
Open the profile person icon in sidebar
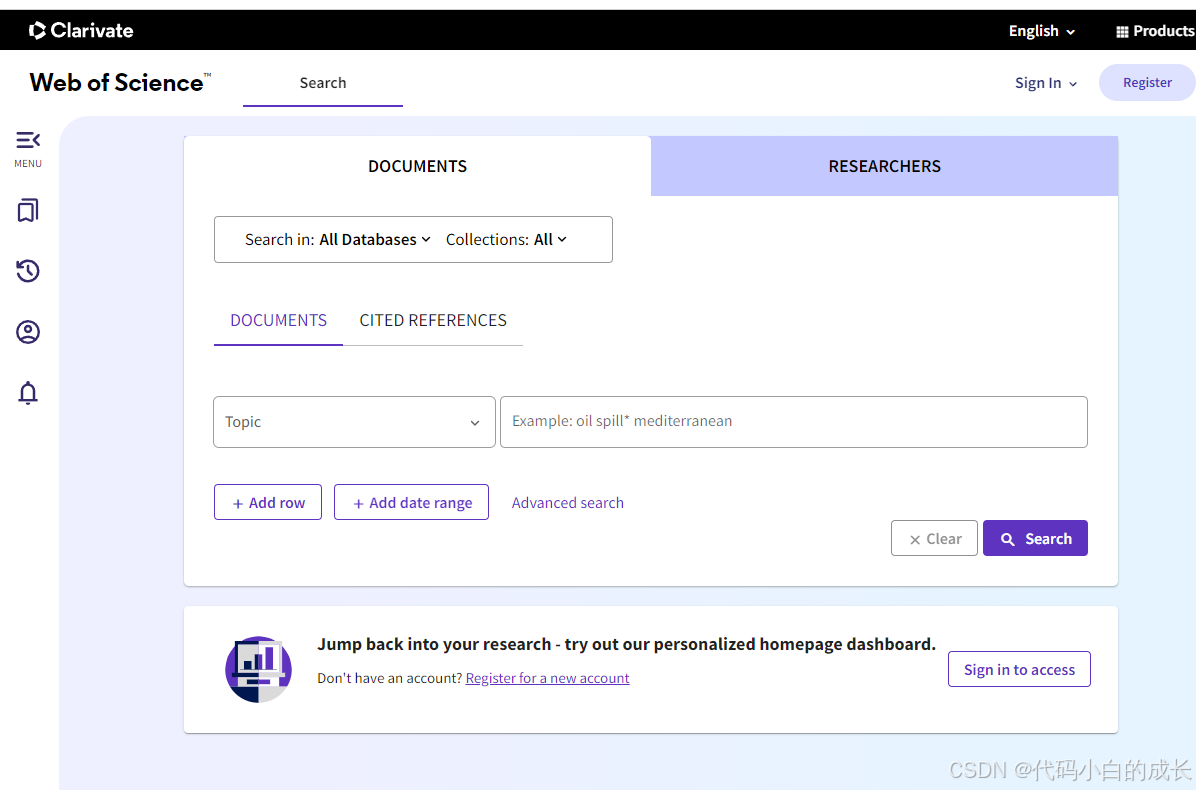click(27, 332)
